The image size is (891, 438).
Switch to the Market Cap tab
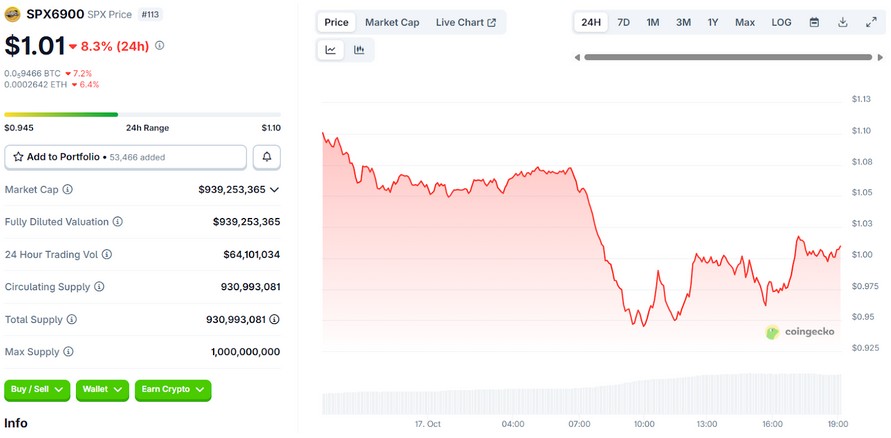pyautogui.click(x=392, y=22)
